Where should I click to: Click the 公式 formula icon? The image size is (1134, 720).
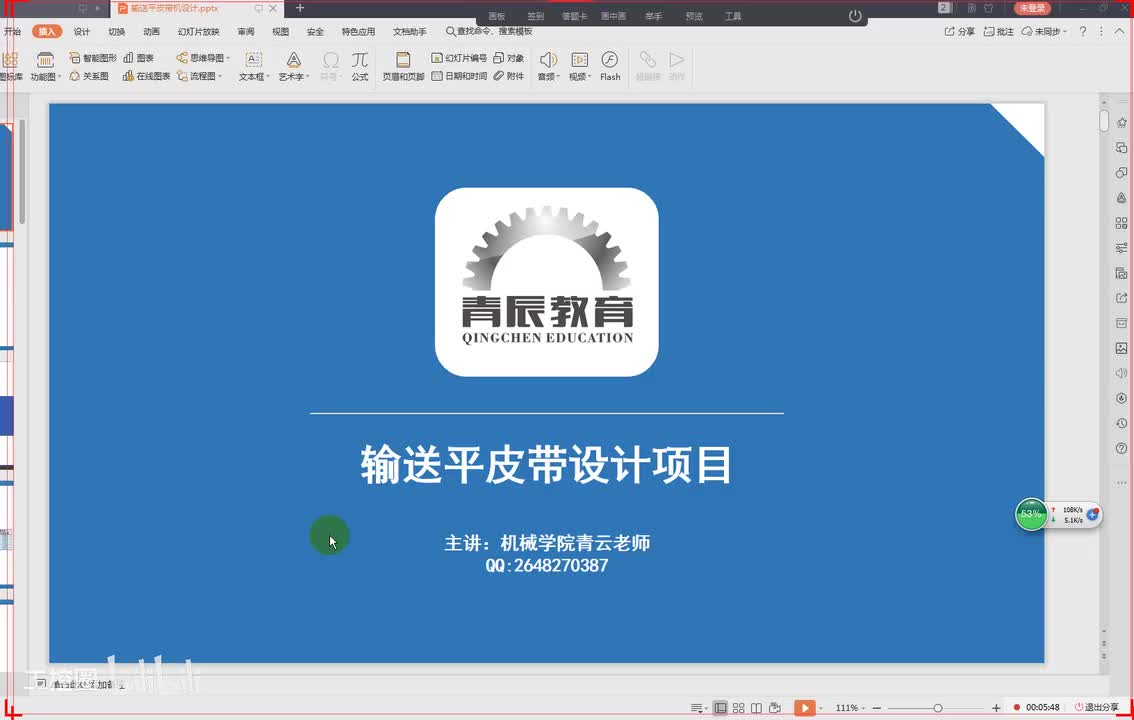[359, 59]
